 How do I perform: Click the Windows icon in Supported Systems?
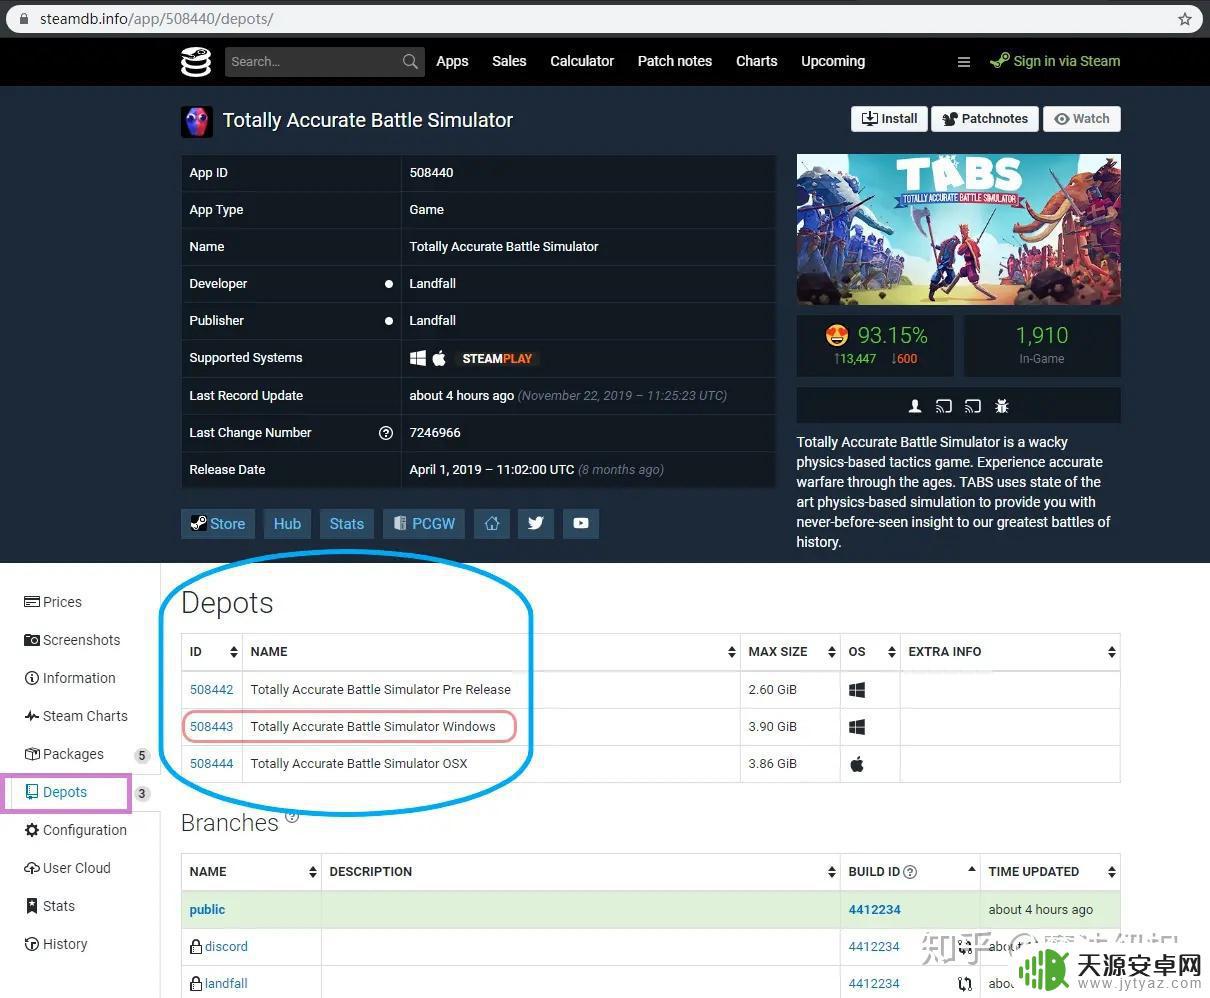pos(418,358)
